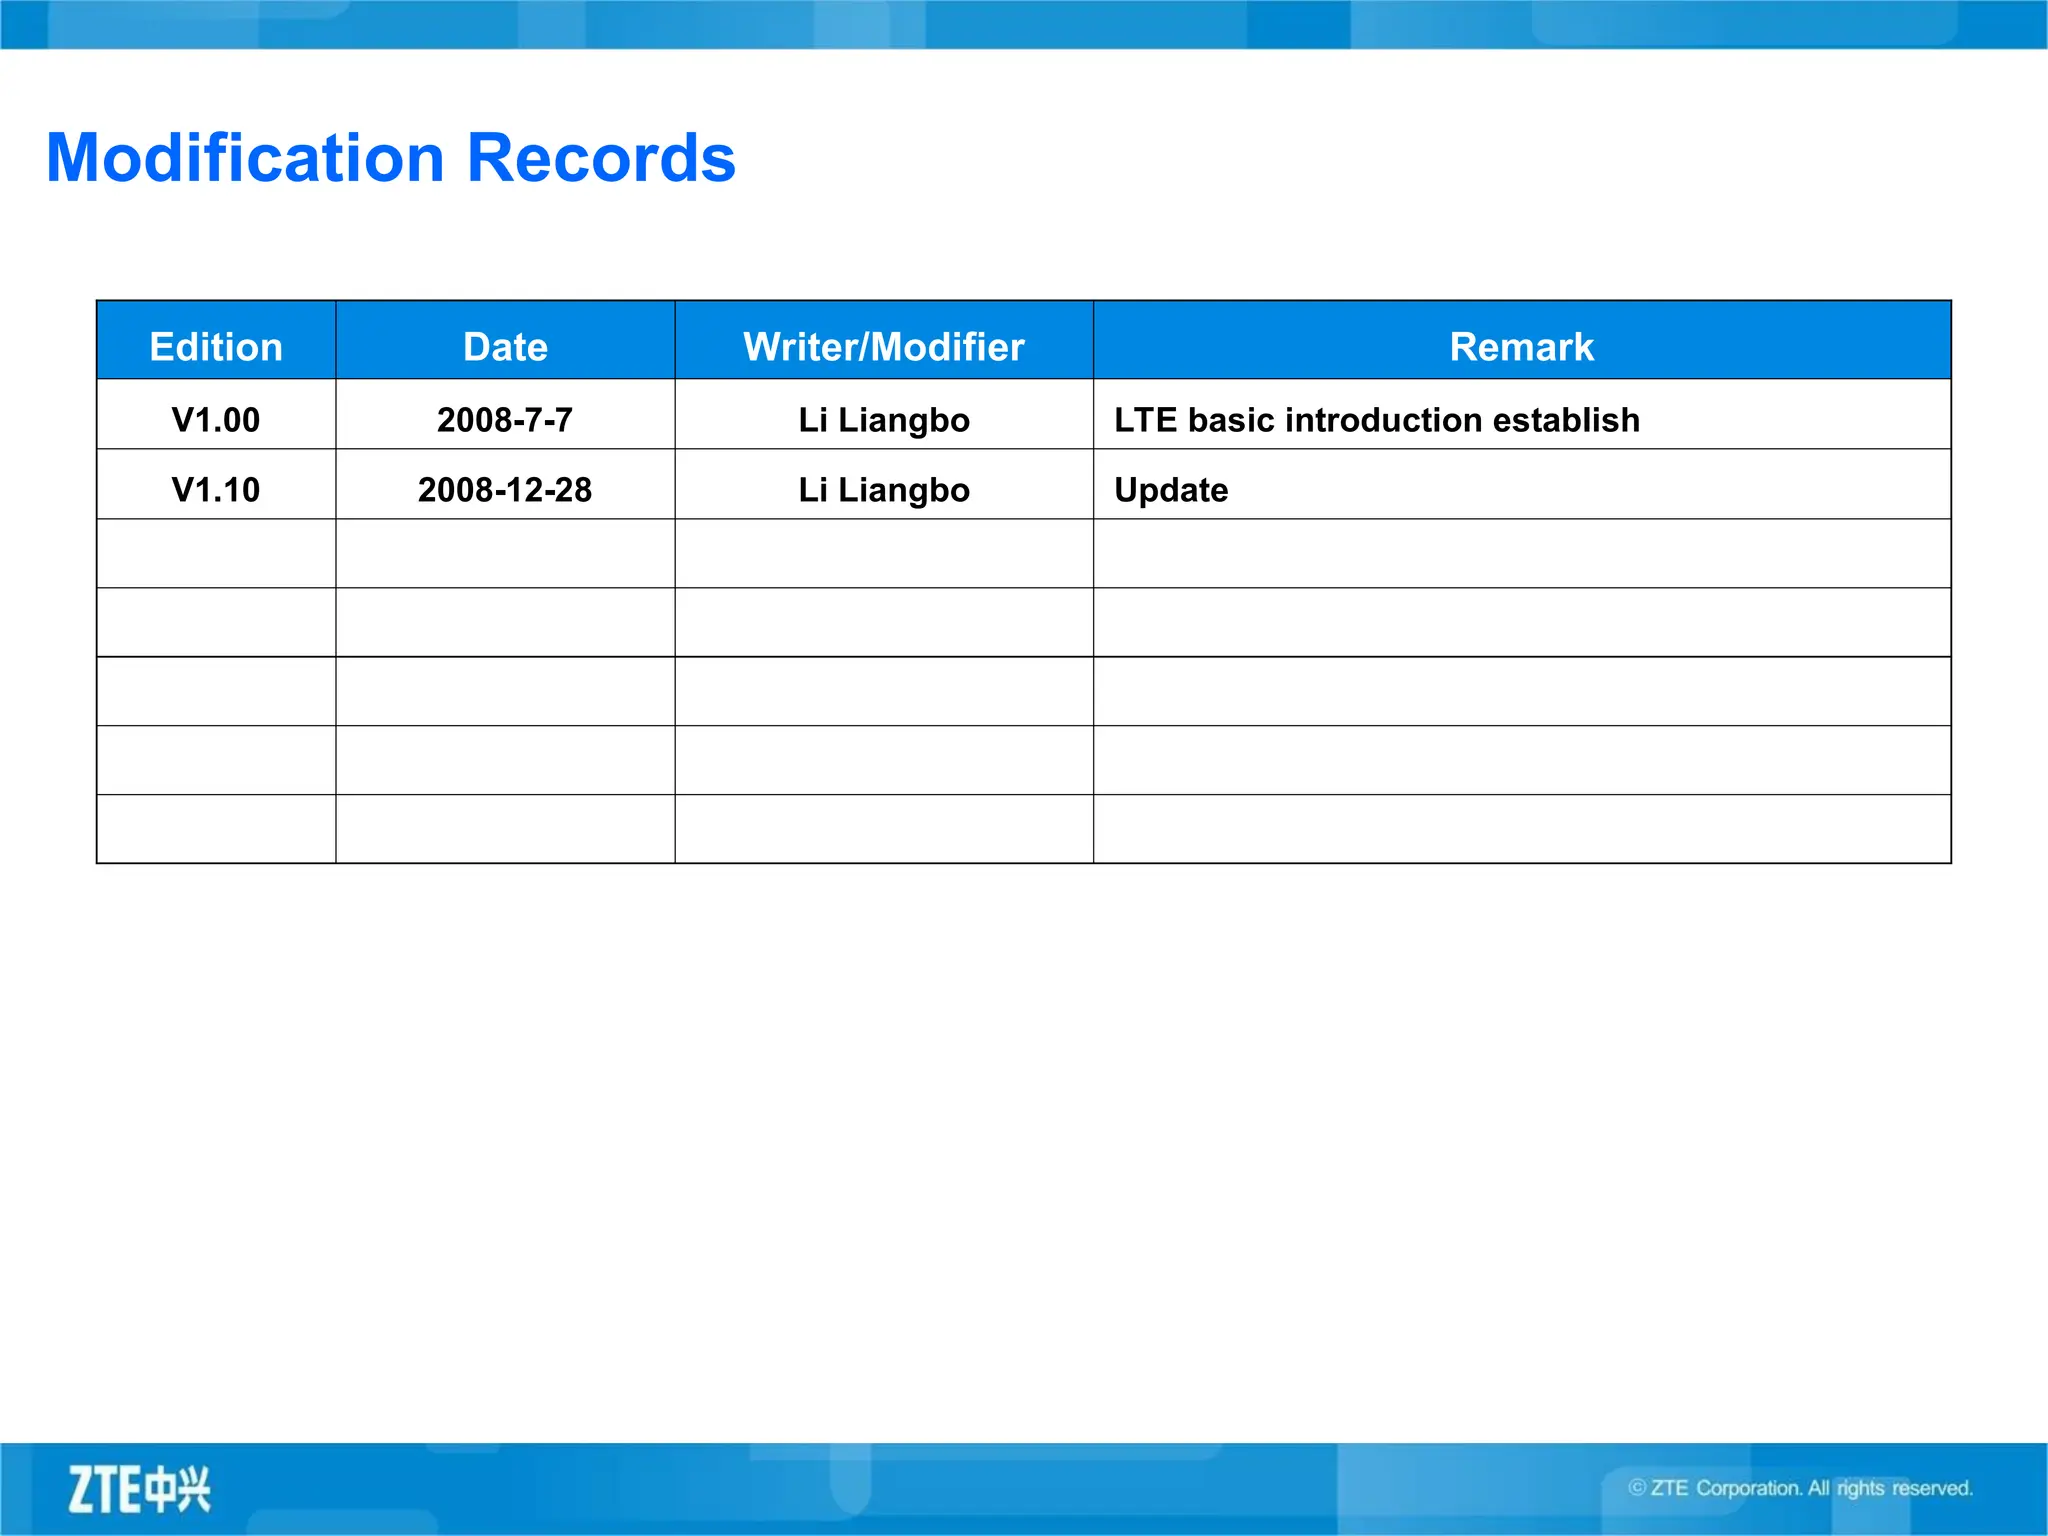2048x1536 pixels.
Task: Select the Edition column header
Action: tap(216, 340)
